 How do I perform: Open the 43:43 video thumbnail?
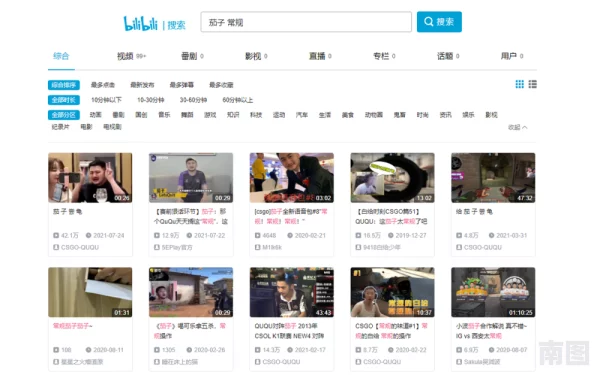coord(292,292)
